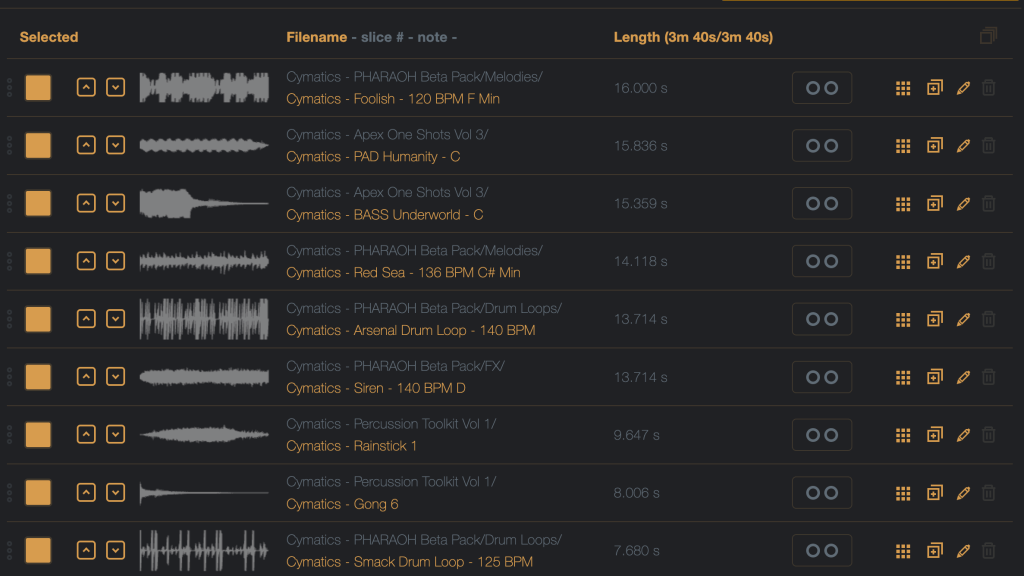Sort list by Filename column header
This screenshot has width=1024, height=576.
point(317,37)
